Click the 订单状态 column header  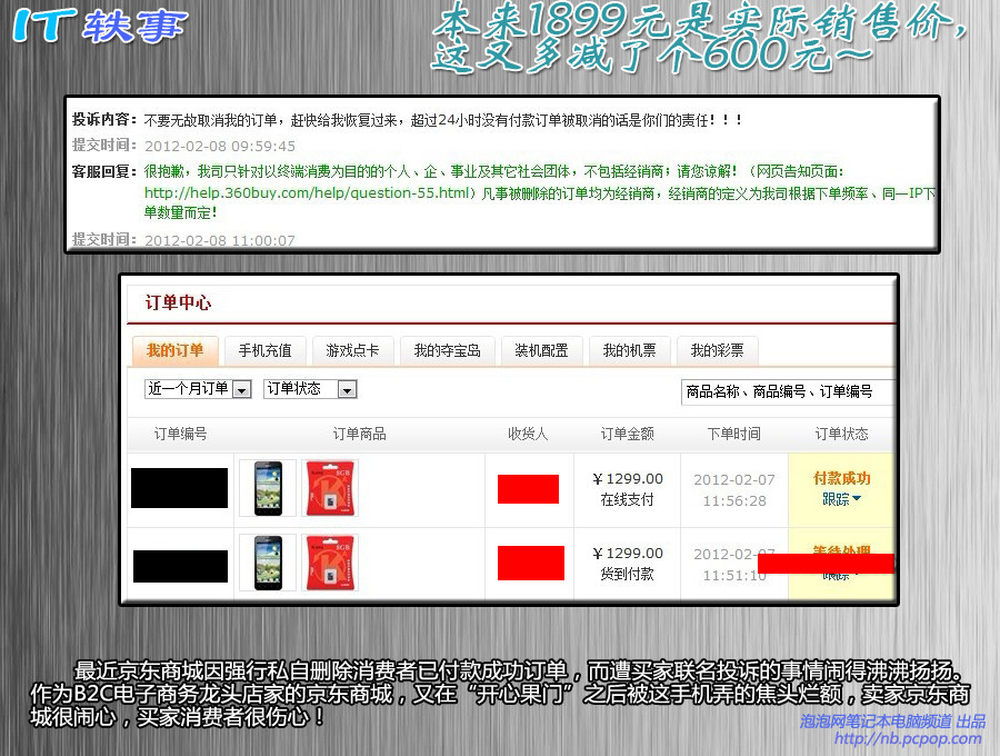(842, 434)
